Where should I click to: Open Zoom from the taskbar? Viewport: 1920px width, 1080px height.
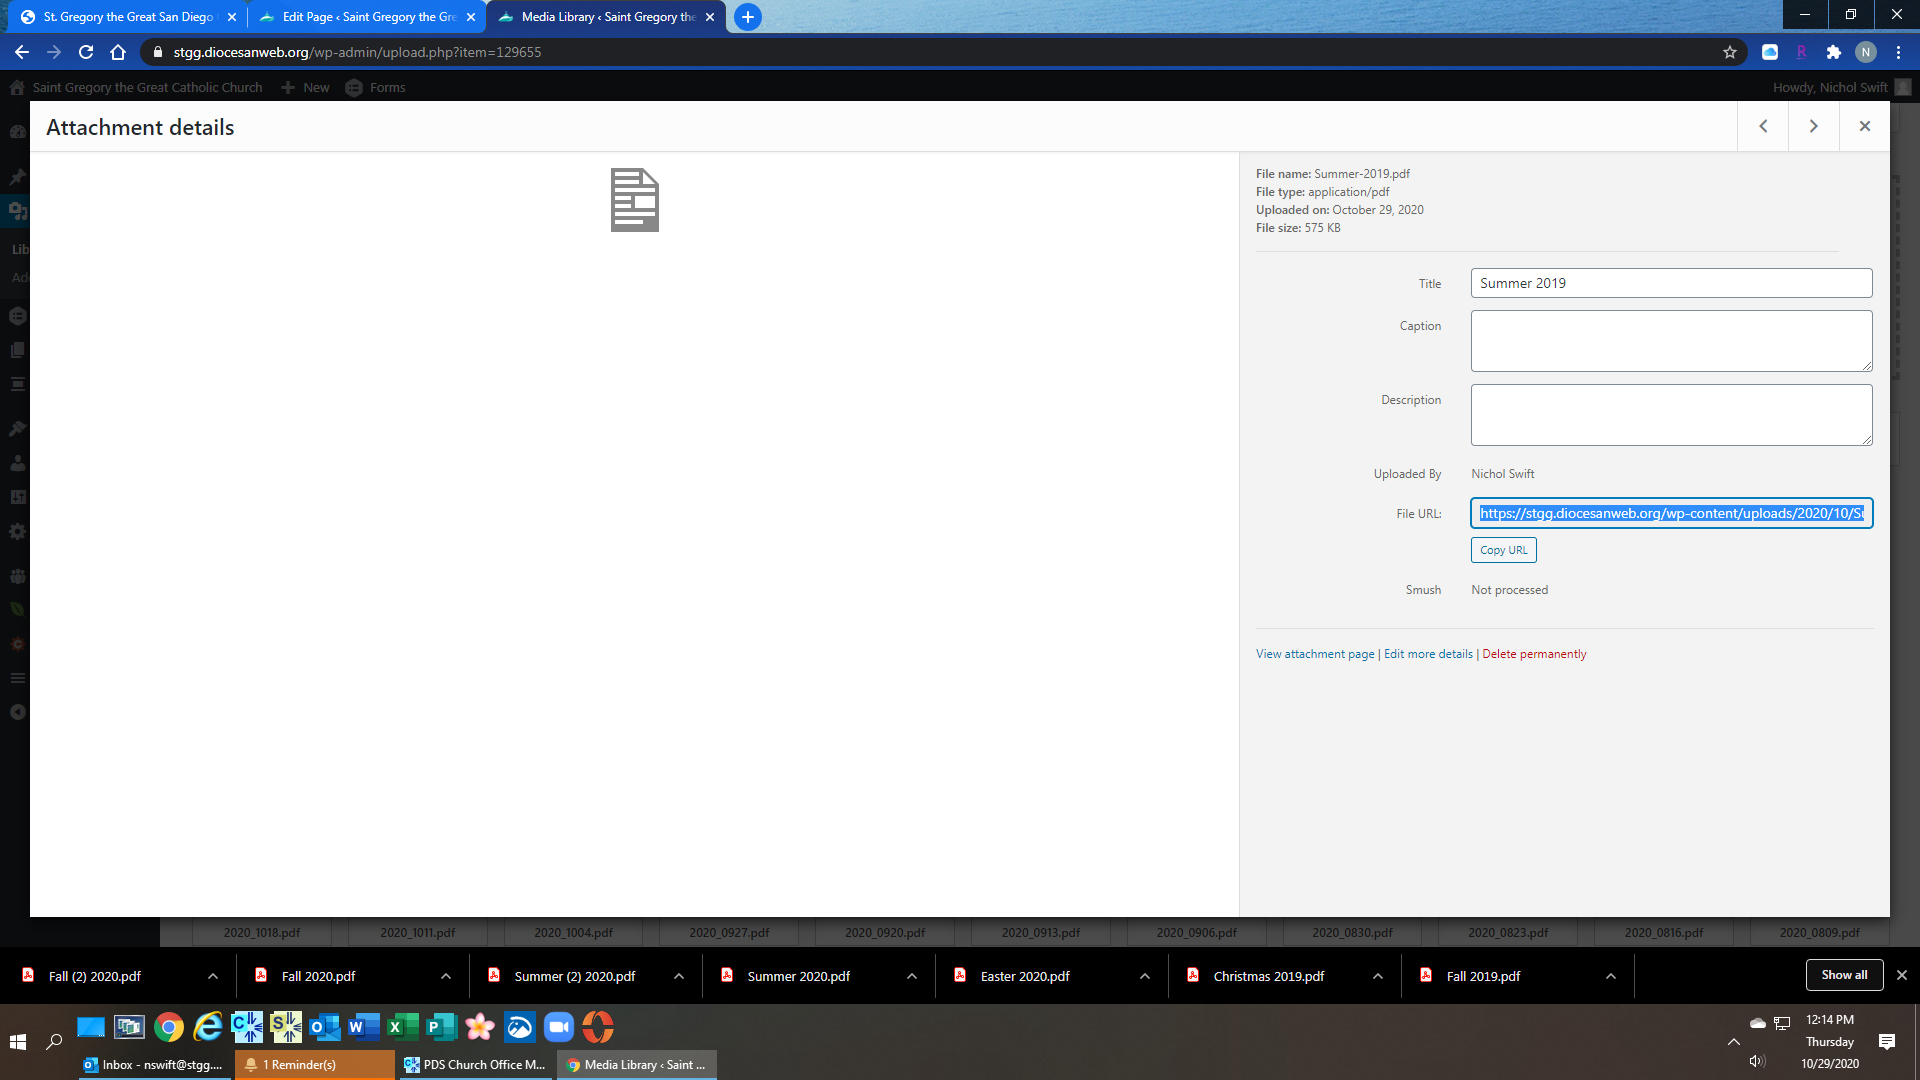[559, 1027]
